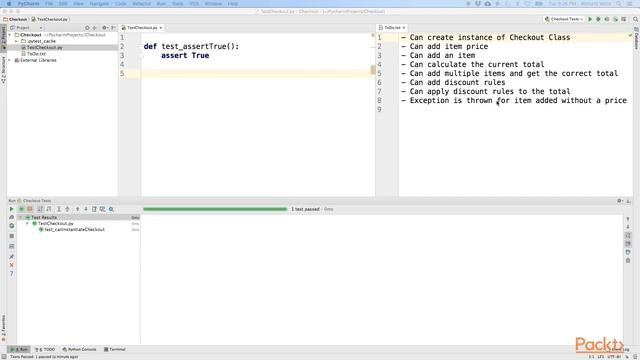Open macOS Spotlight search in menu bar

620,4
